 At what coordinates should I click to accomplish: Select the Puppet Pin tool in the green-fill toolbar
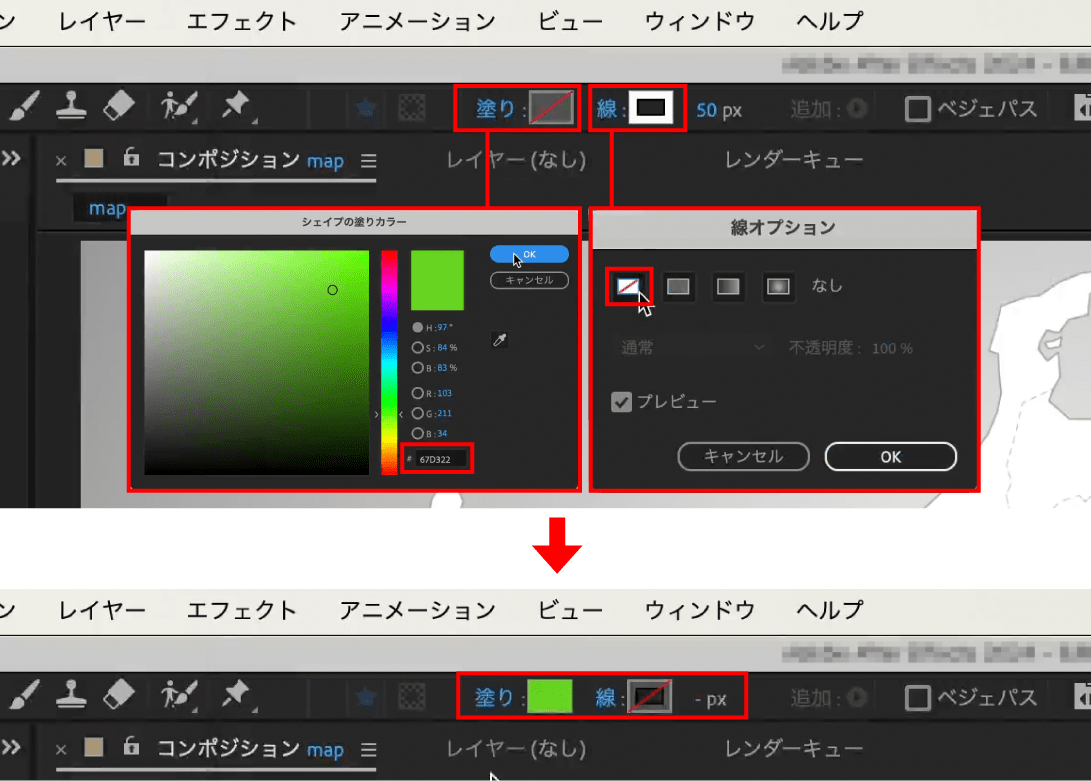click(236, 694)
